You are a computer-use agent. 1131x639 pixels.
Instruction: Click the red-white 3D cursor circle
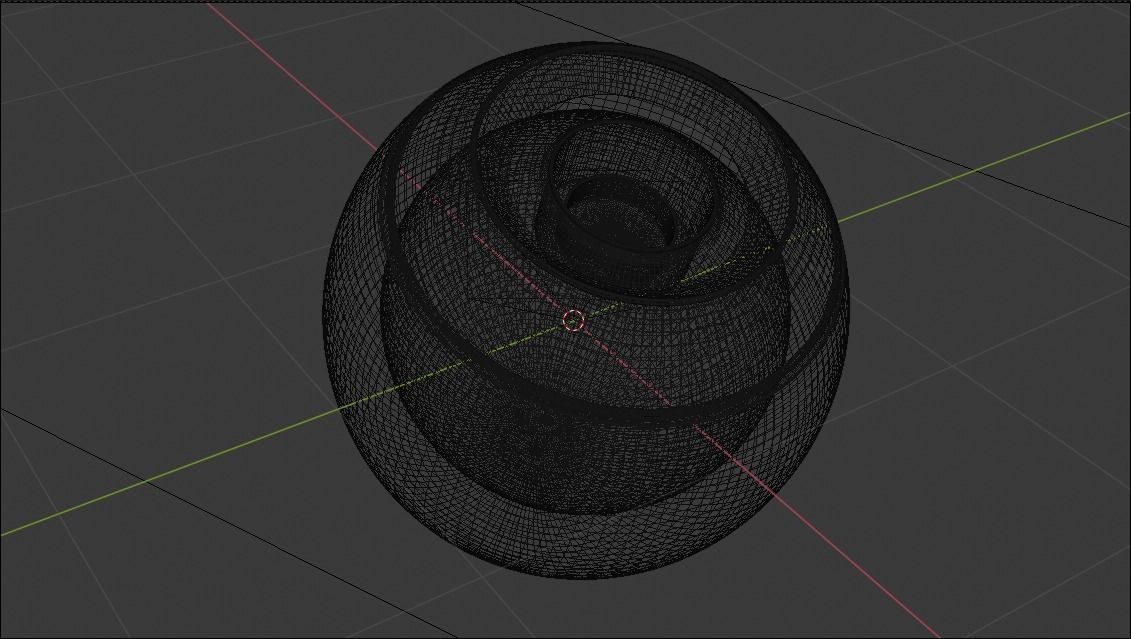tap(573, 321)
